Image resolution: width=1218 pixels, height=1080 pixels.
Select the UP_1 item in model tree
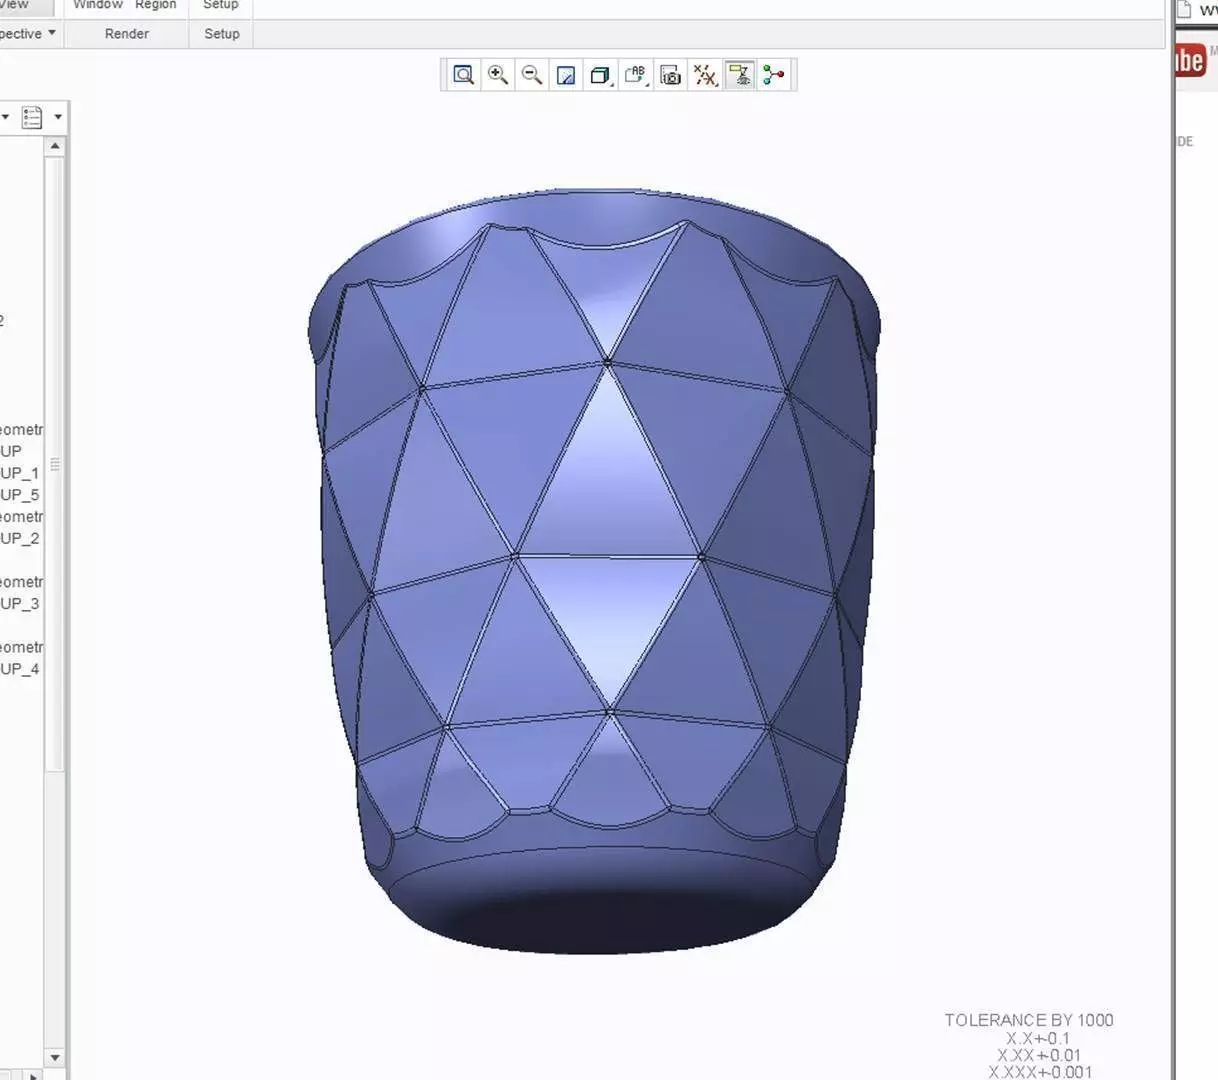click(20, 473)
